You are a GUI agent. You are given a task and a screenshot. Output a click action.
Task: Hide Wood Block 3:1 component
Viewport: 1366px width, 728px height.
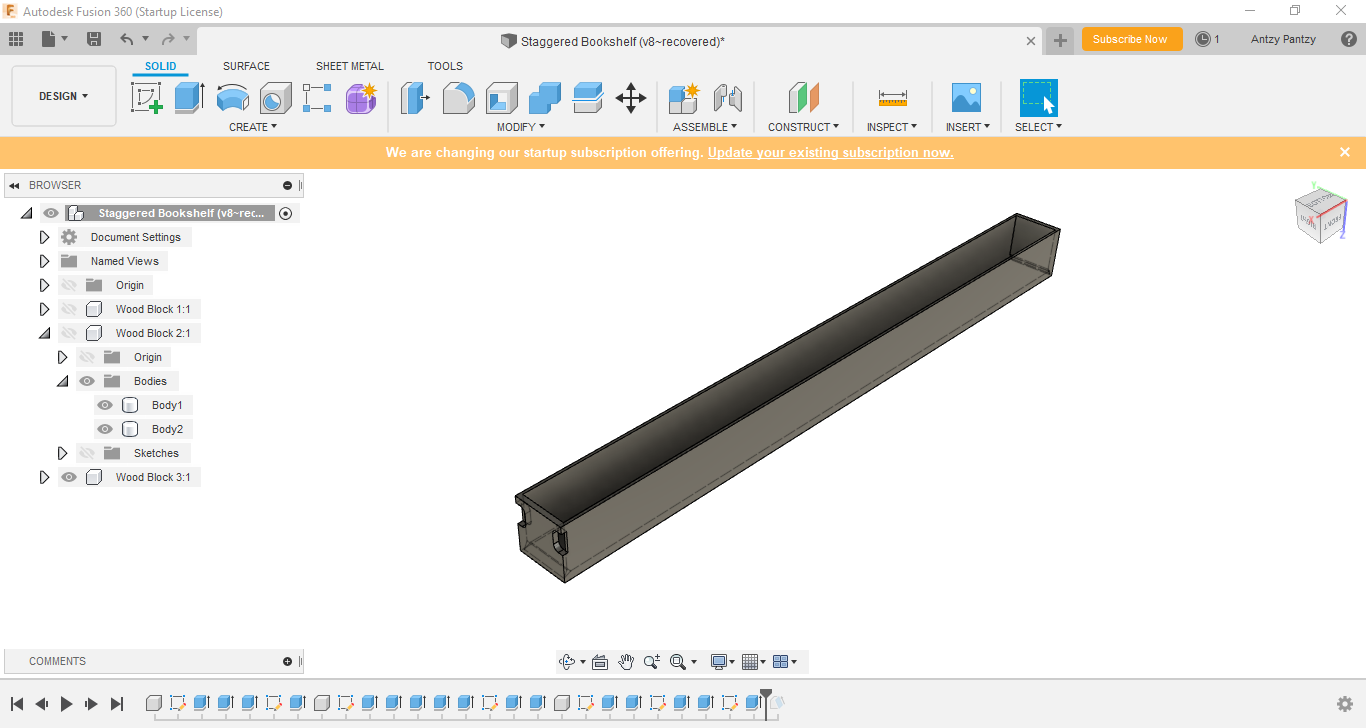69,477
